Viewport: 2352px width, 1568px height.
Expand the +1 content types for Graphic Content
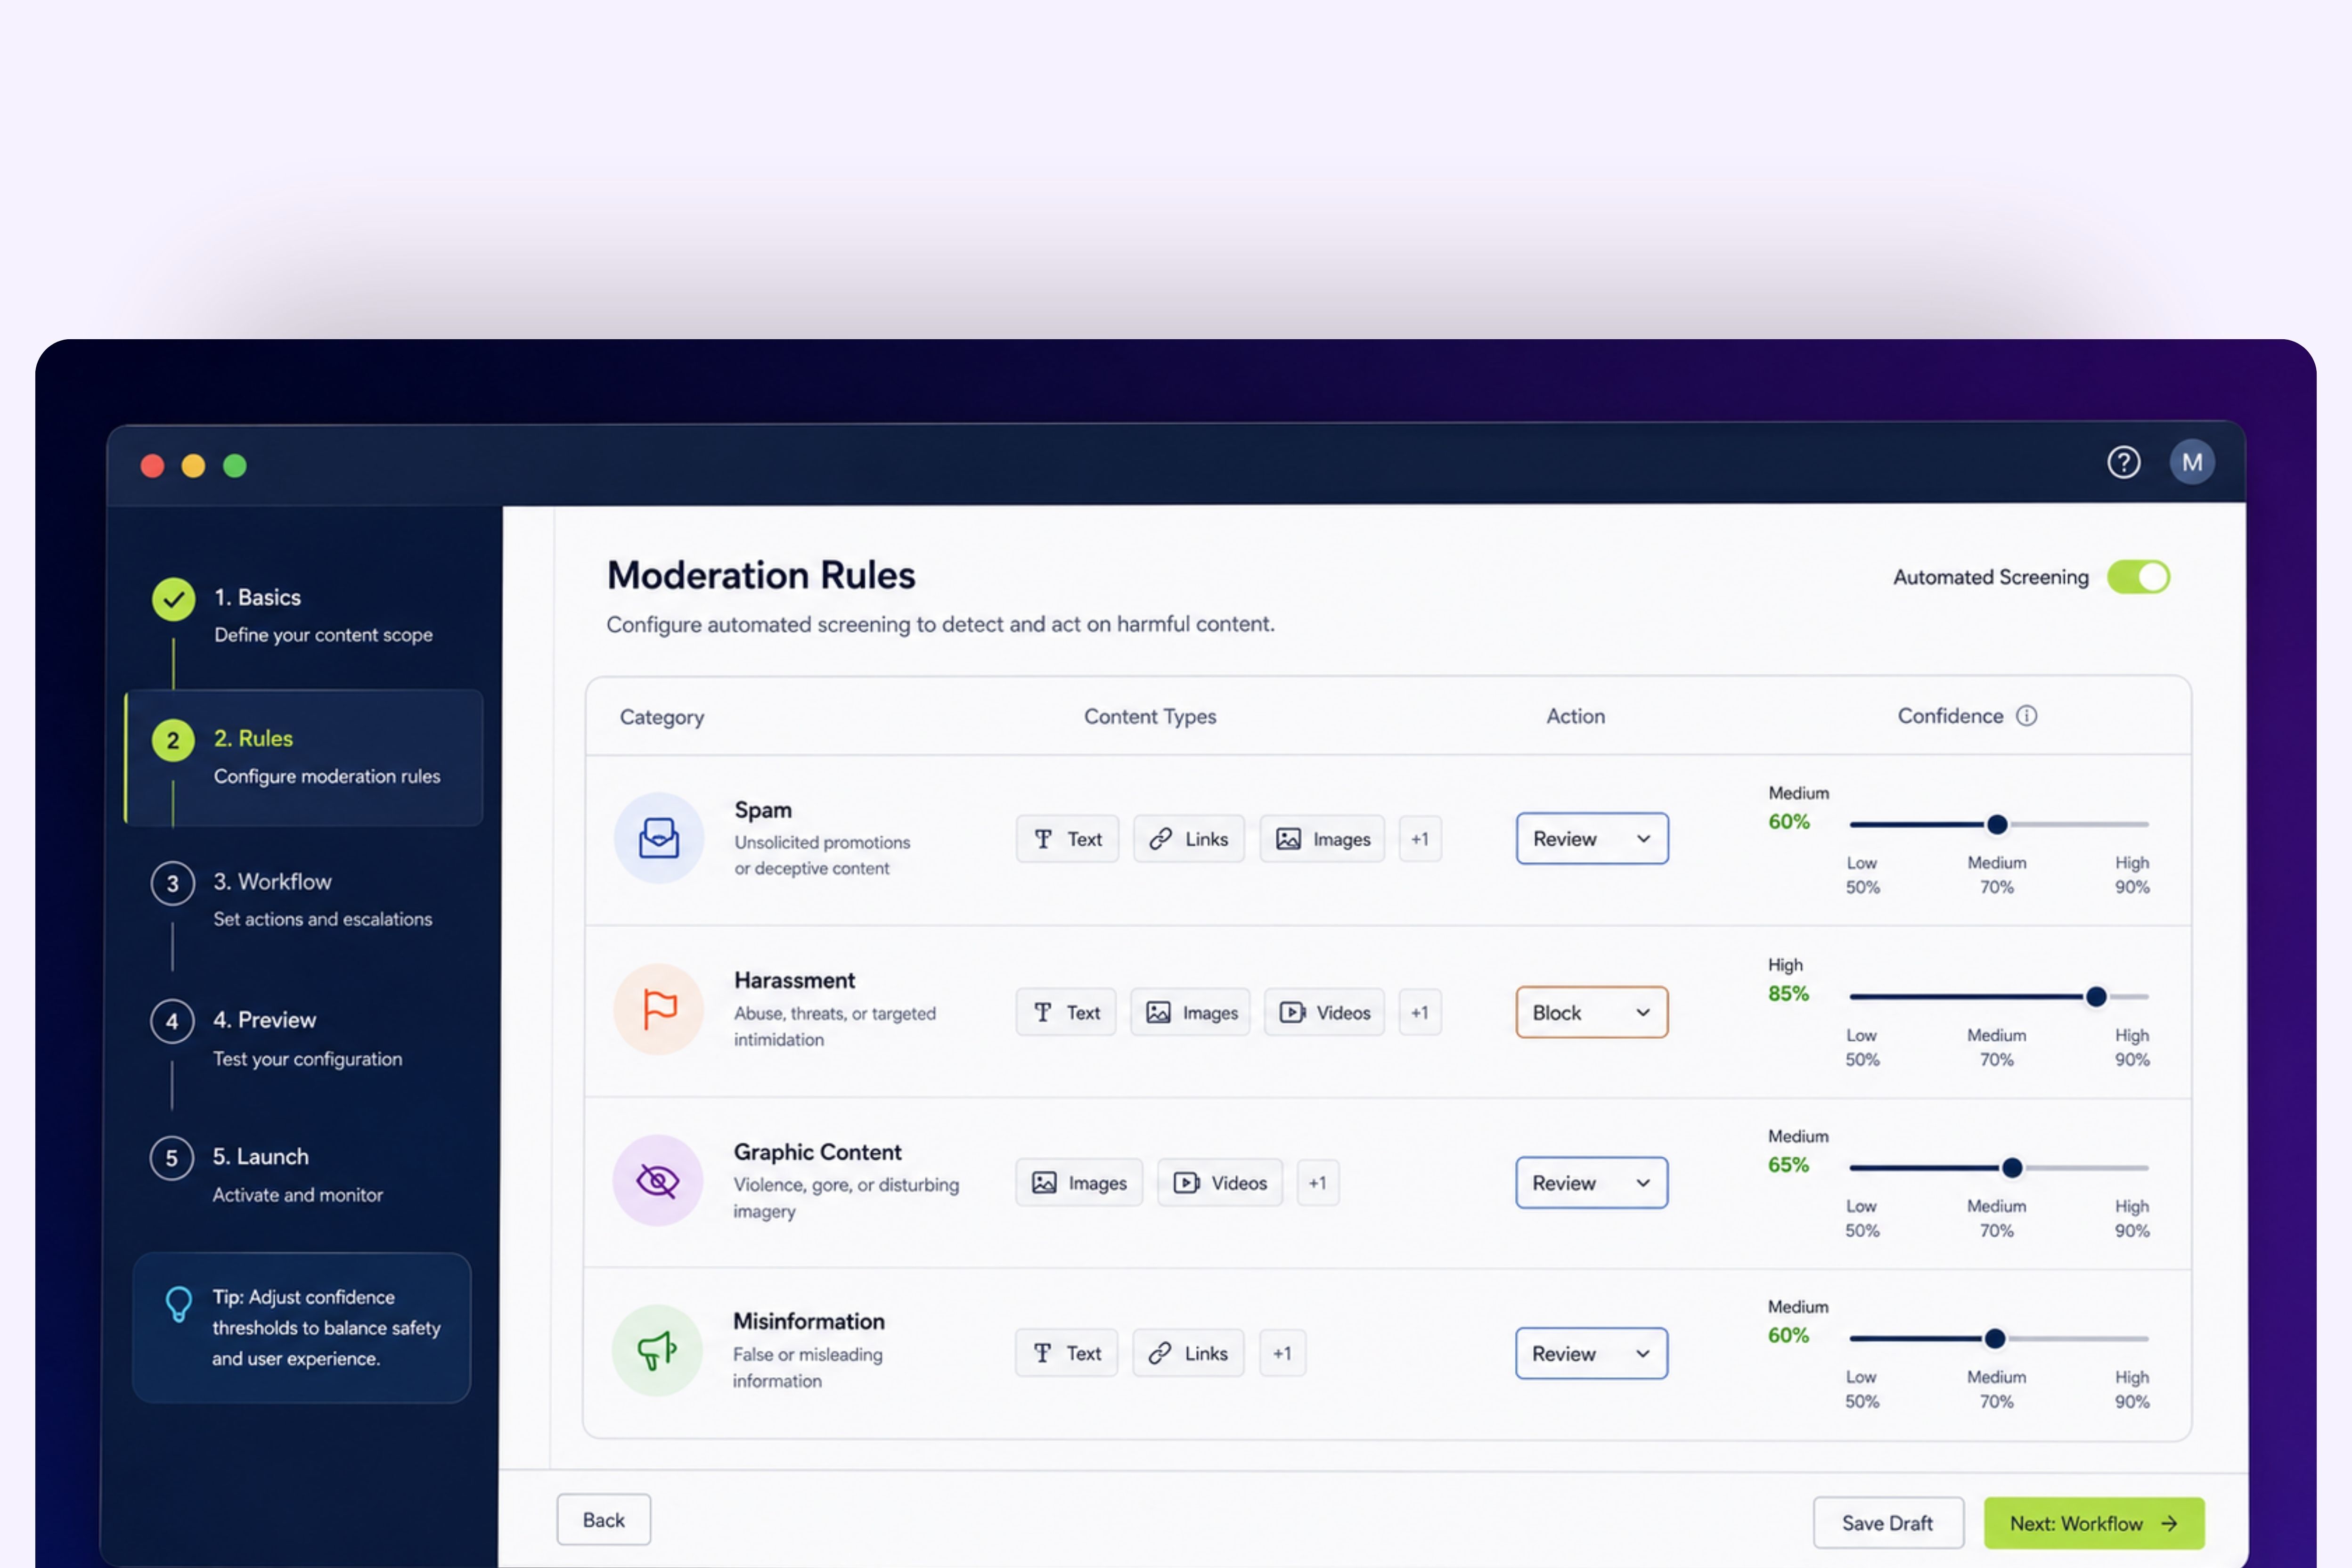click(1318, 1183)
